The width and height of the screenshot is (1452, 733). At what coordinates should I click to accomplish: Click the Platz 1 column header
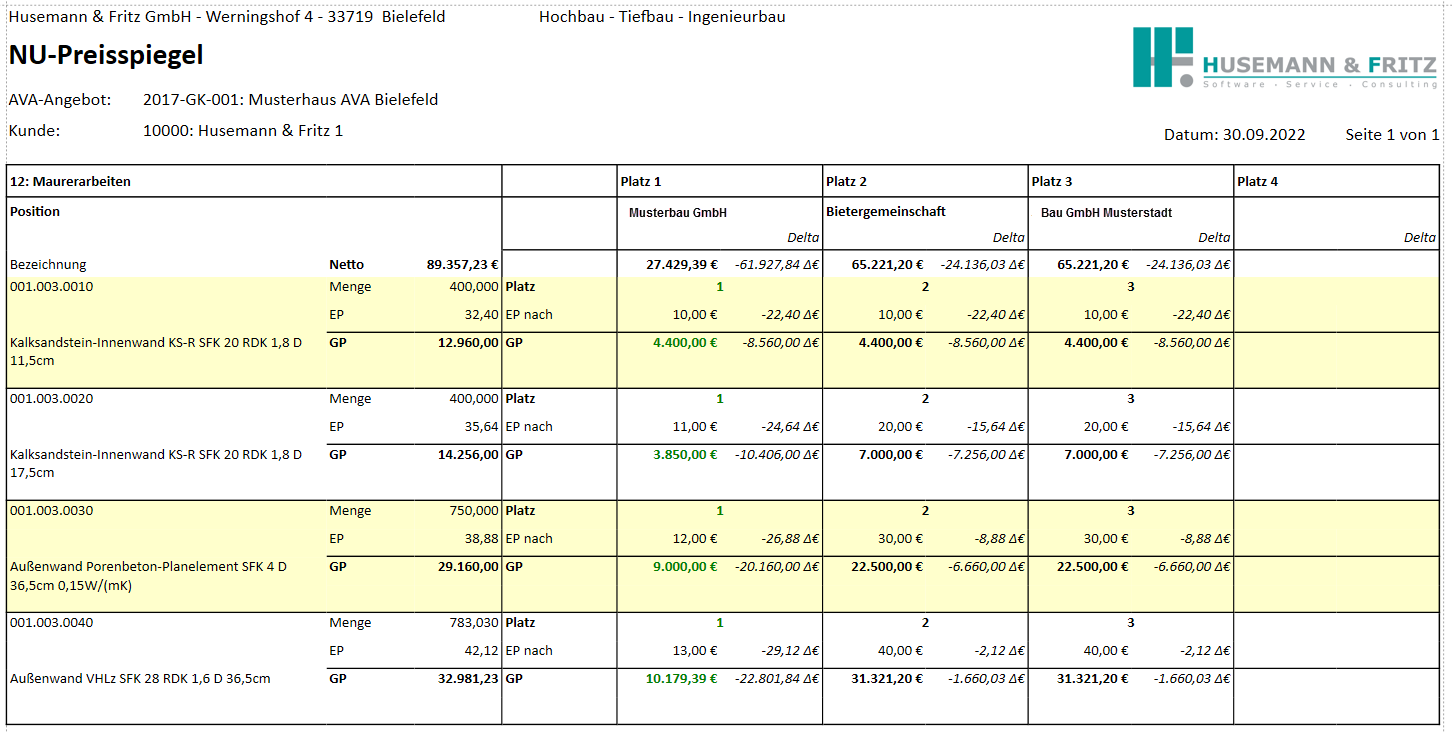(x=641, y=182)
